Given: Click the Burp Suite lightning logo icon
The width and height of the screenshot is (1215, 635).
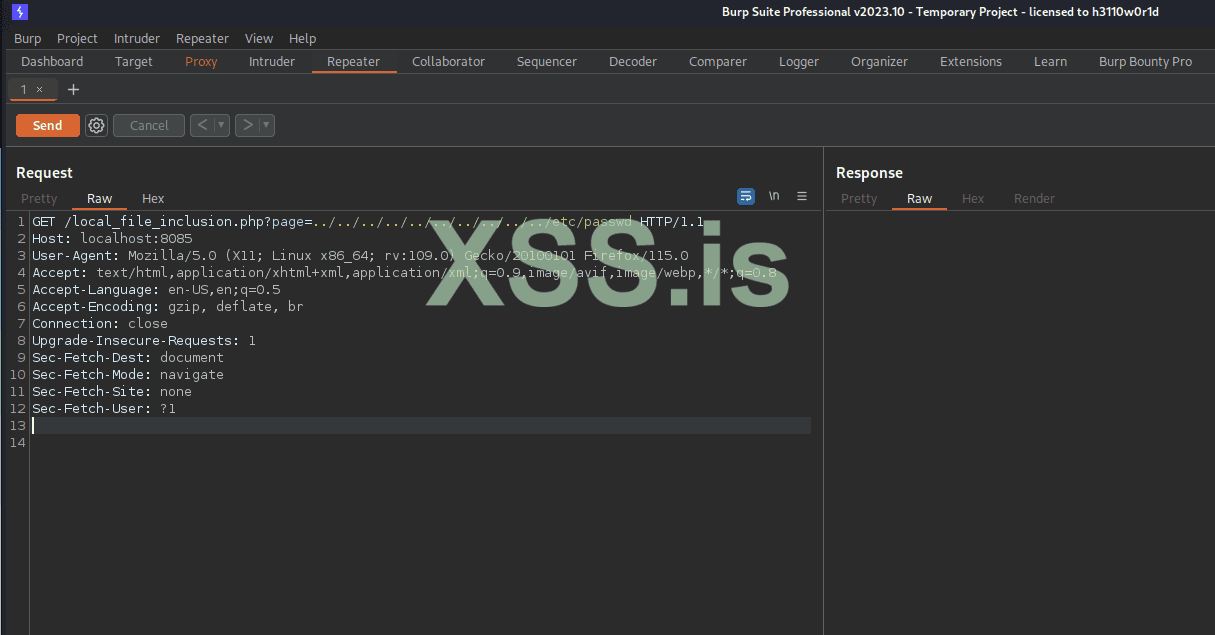Looking at the screenshot, I should [19, 12].
